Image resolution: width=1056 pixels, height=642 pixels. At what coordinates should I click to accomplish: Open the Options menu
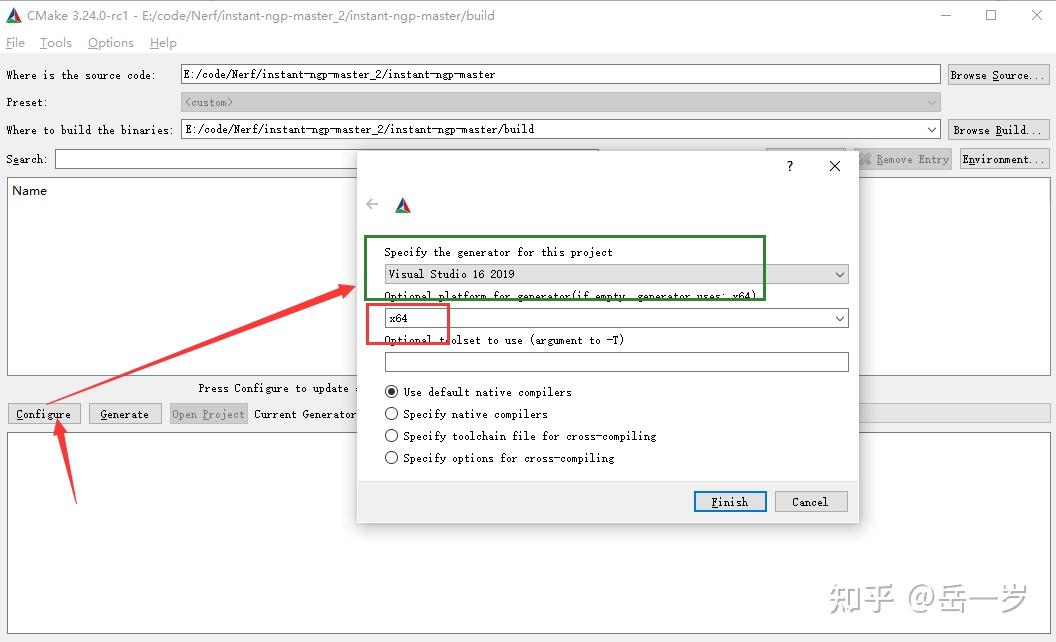point(110,42)
